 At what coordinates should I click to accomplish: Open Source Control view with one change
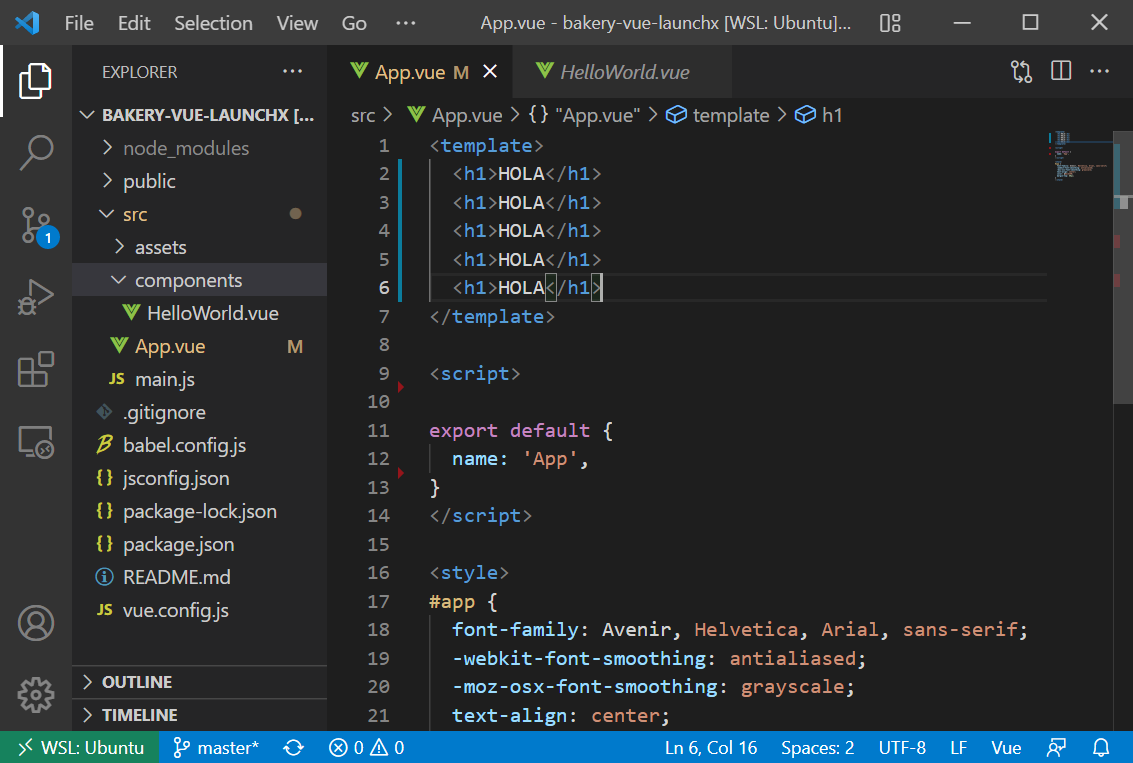pos(36,225)
